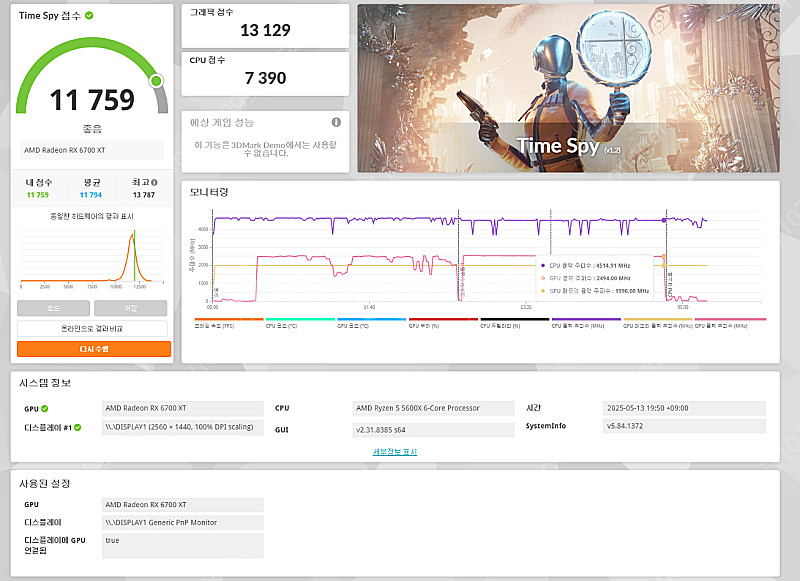Click the Time Spy hero image
The image size is (800, 581).
pyautogui.click(x=568, y=88)
